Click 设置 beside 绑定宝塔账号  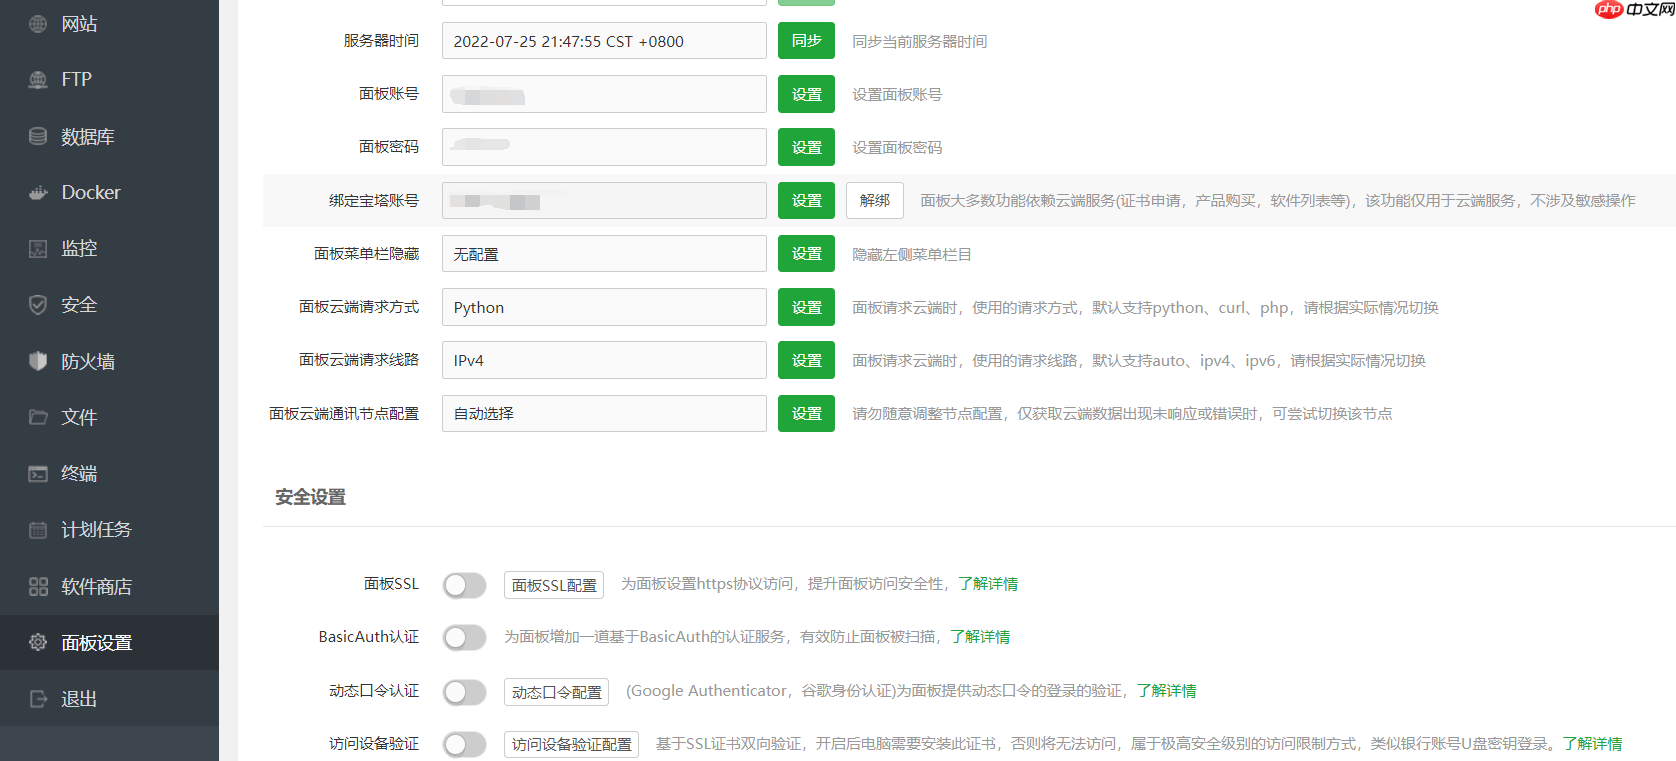point(806,201)
